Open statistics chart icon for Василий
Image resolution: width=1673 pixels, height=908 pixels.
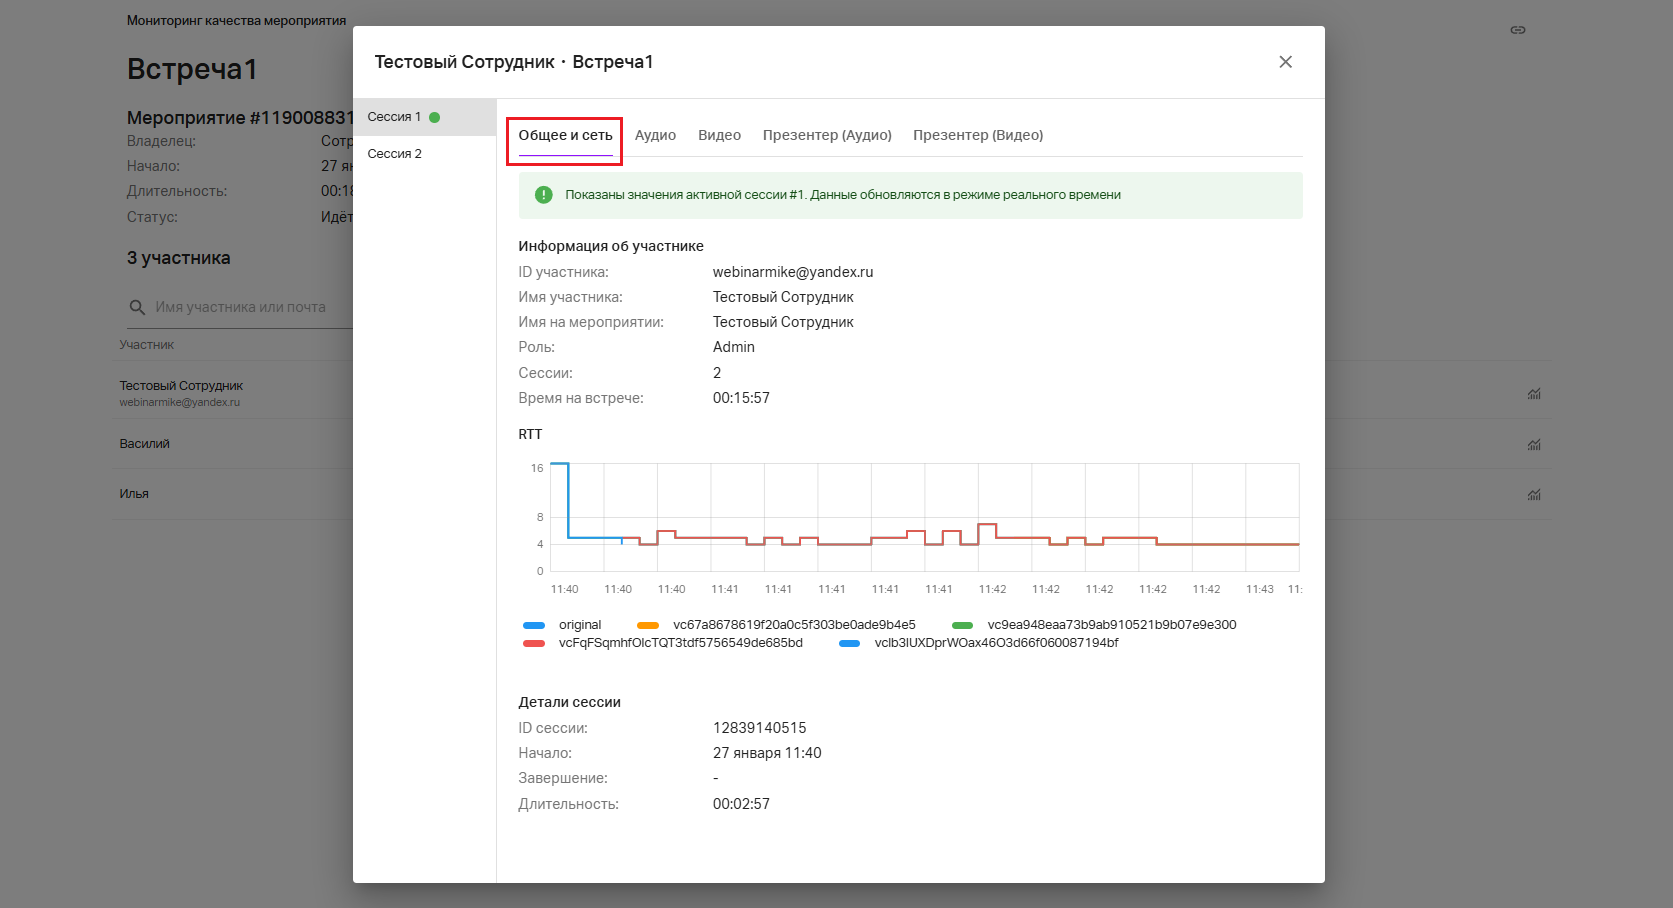pos(1533,444)
